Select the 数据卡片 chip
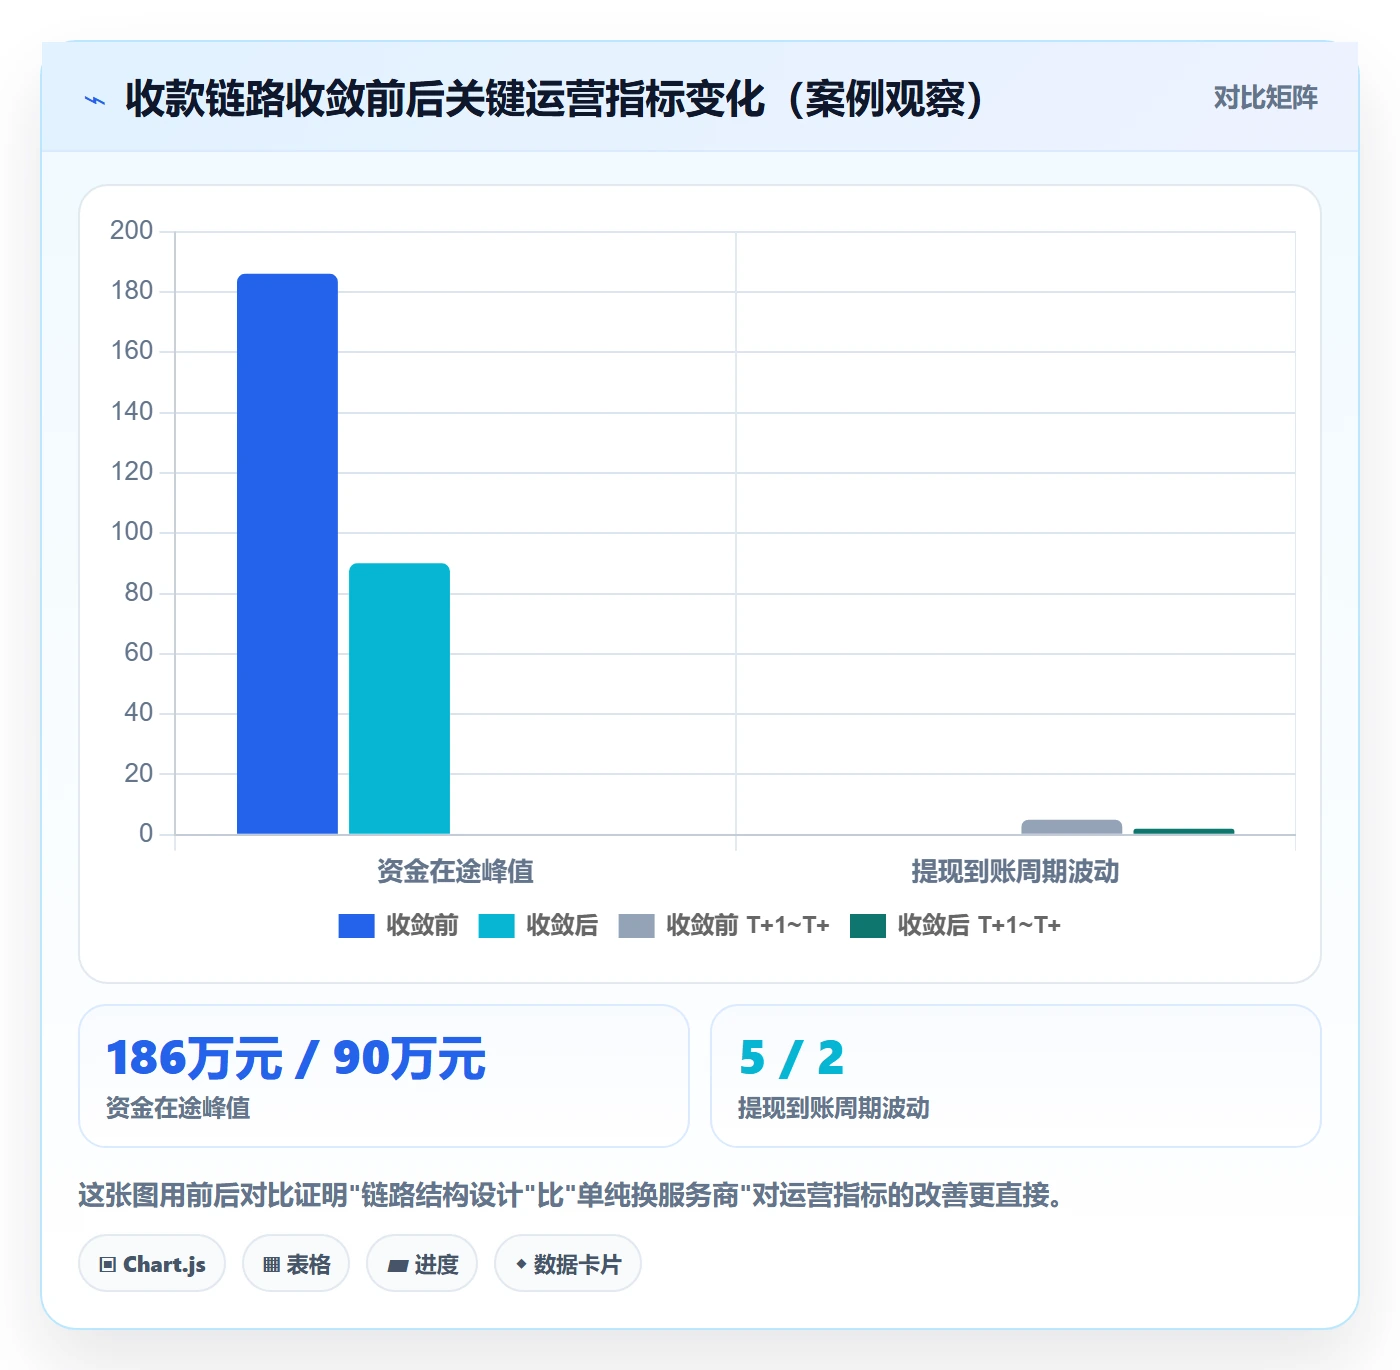The height and width of the screenshot is (1370, 1400). pos(568,1264)
